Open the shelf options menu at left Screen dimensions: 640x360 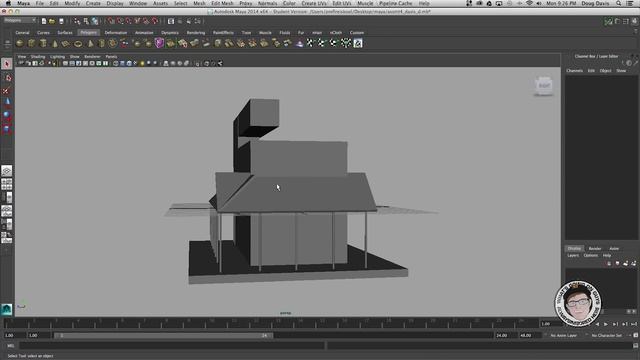click(x=7, y=45)
